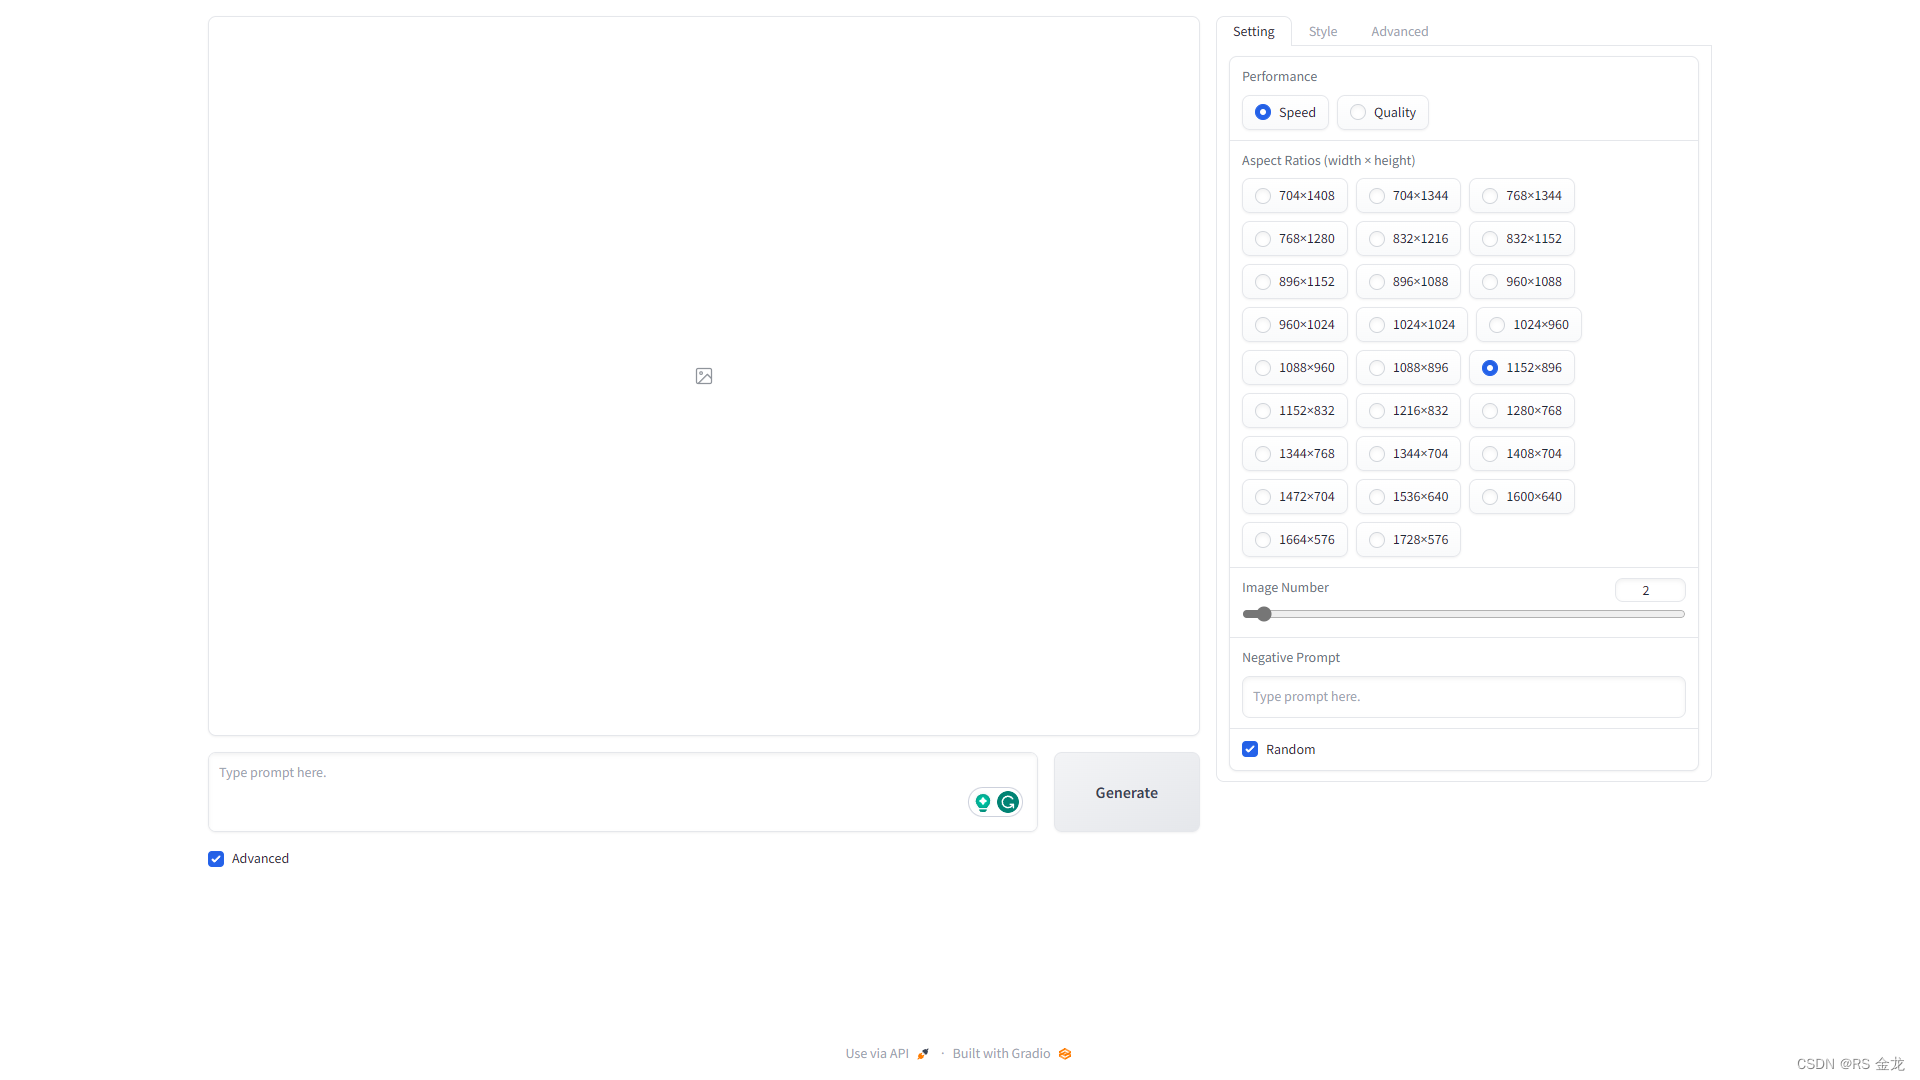Uncheck the Advanced checkbox

(x=216, y=859)
